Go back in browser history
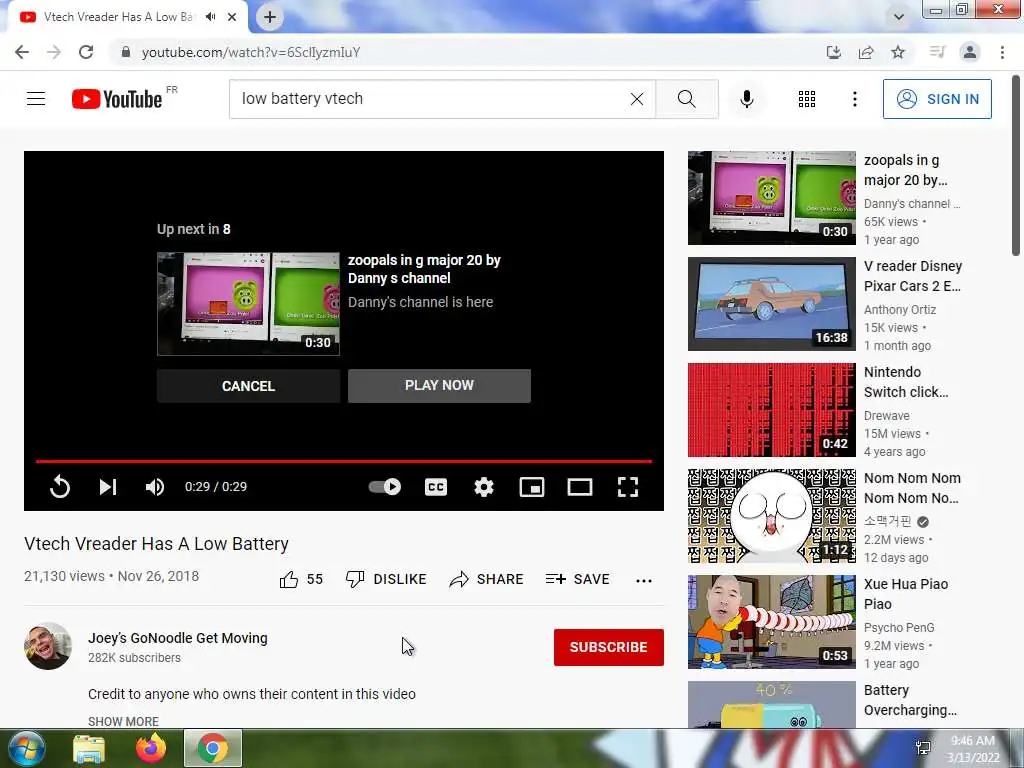The height and width of the screenshot is (768, 1024). pos(22,52)
